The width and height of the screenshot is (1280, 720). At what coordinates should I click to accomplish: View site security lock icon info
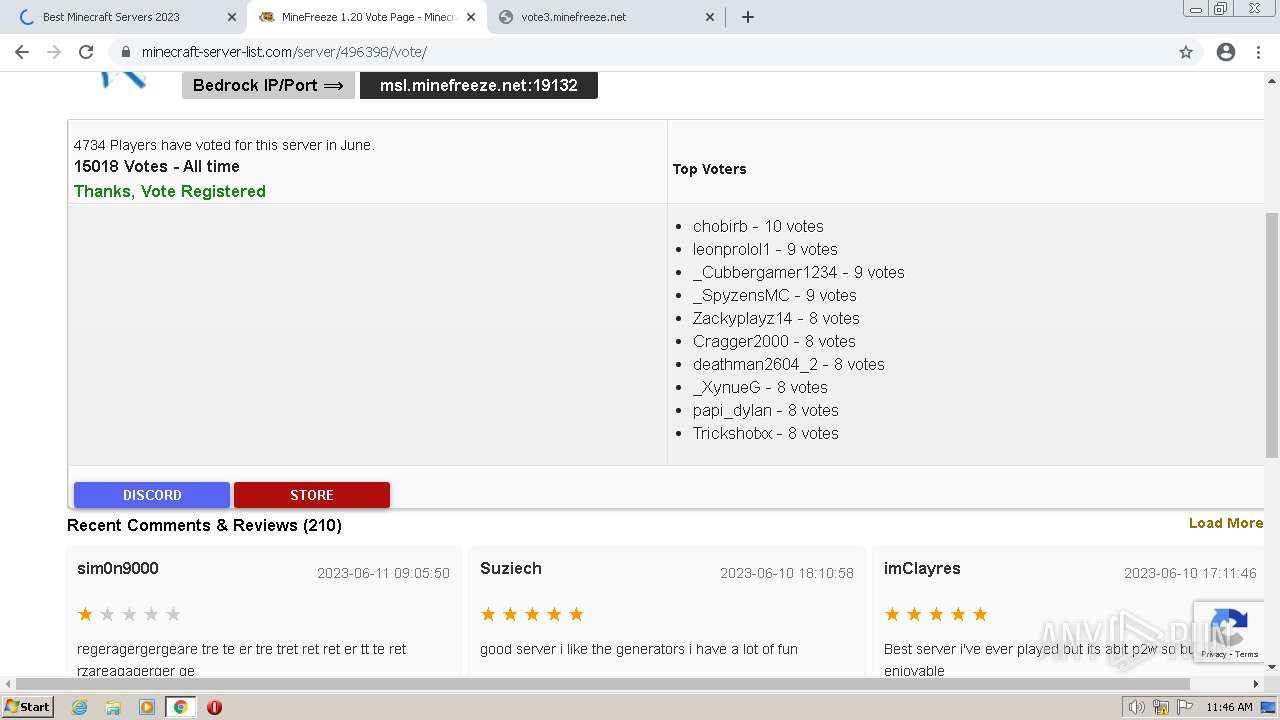125,52
